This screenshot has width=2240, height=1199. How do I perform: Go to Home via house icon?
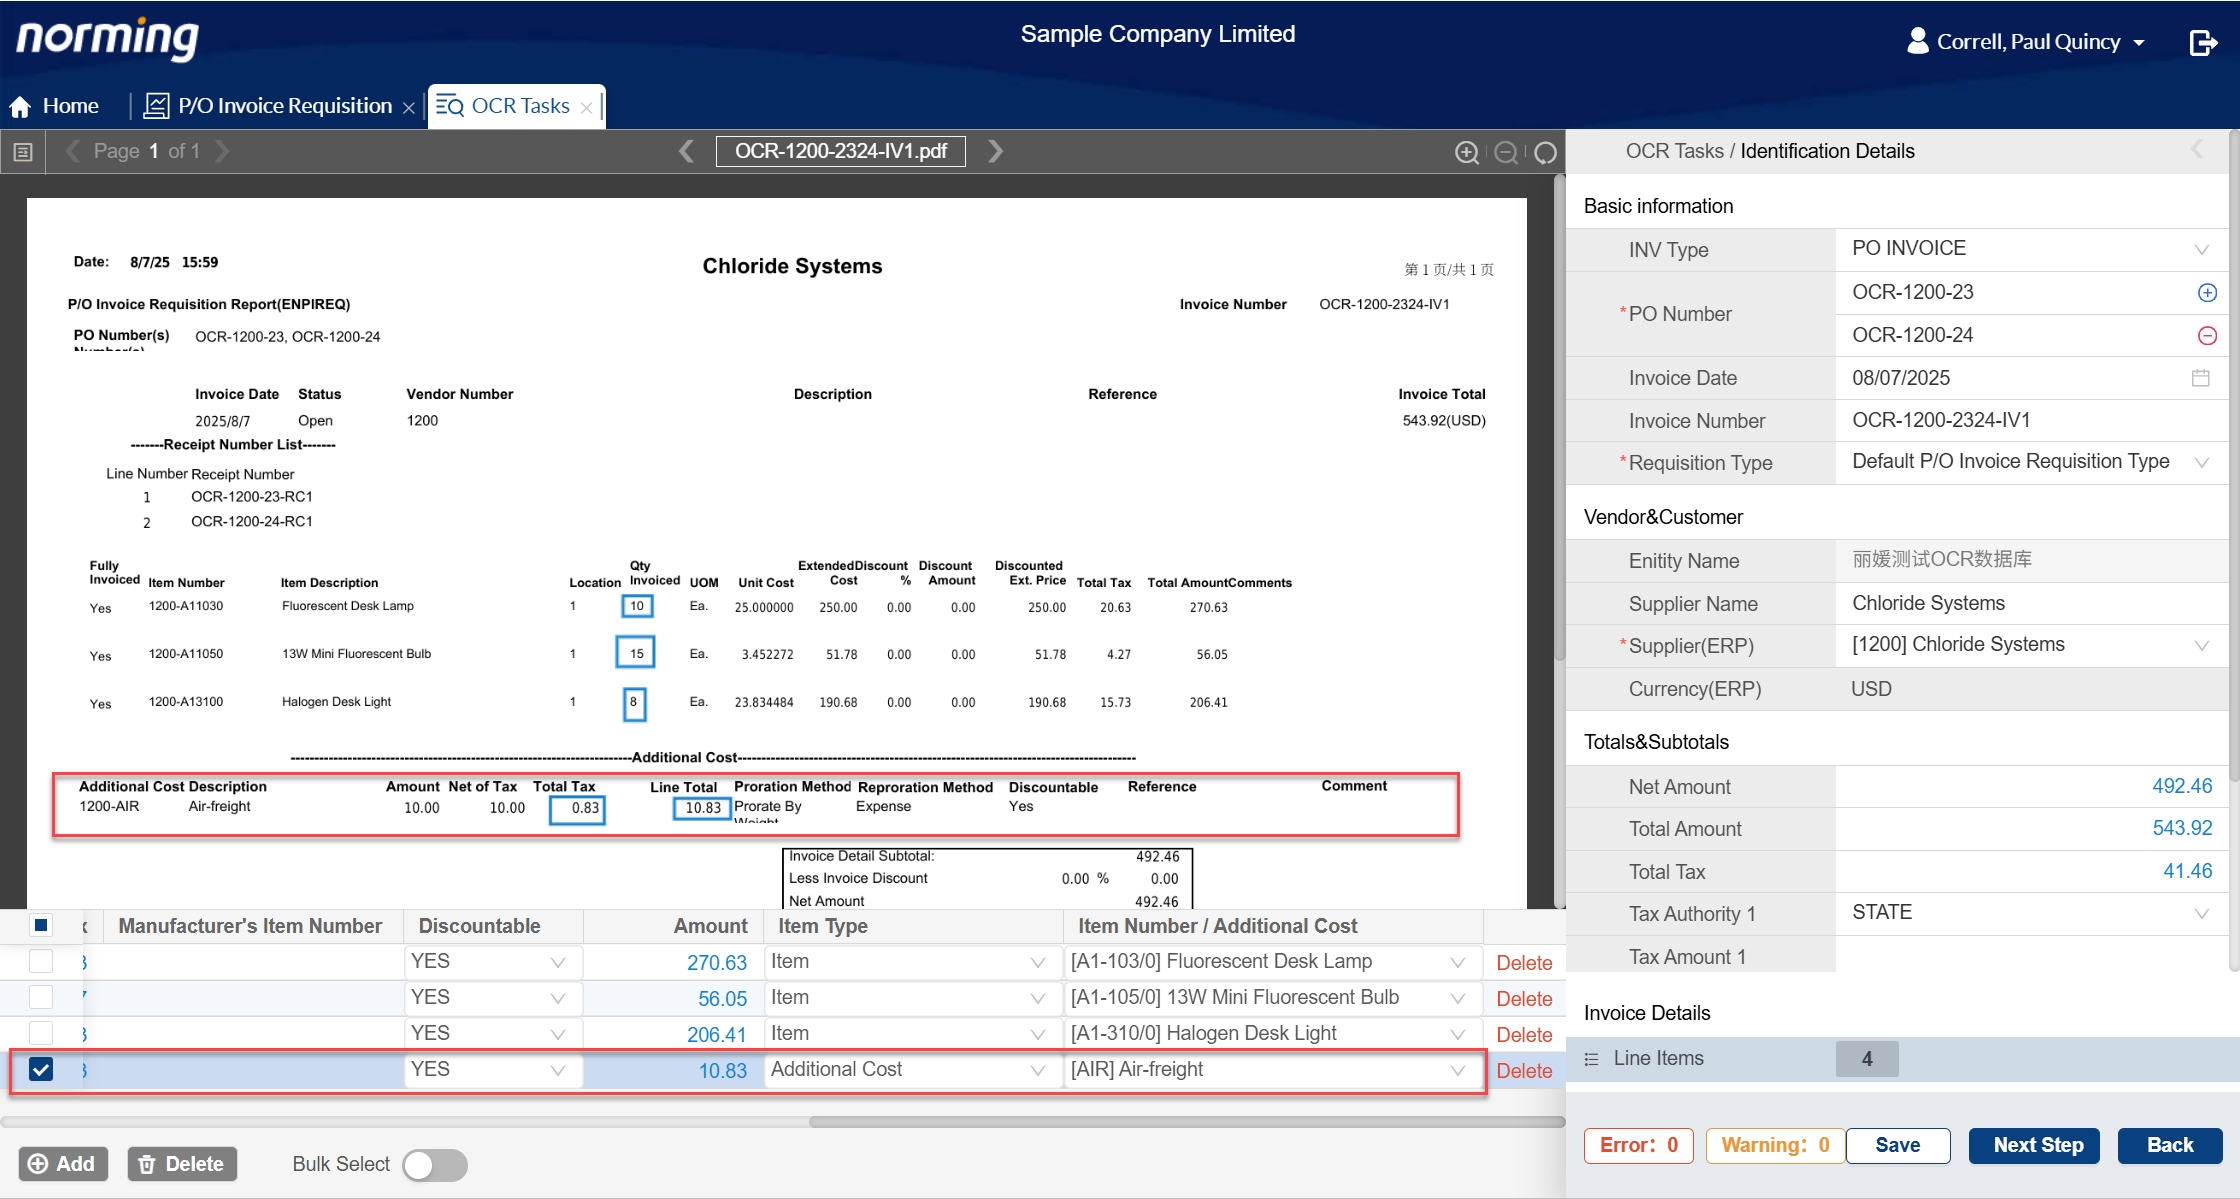20,106
